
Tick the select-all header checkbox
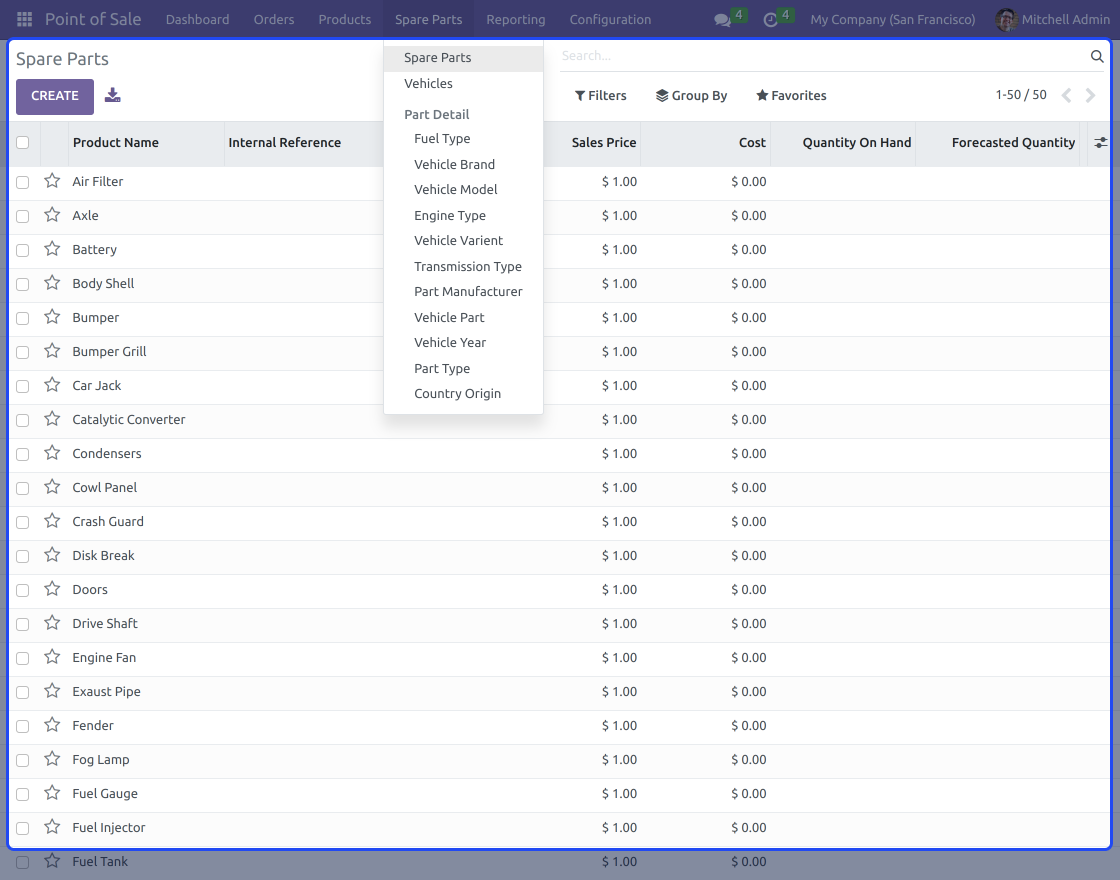click(23, 142)
